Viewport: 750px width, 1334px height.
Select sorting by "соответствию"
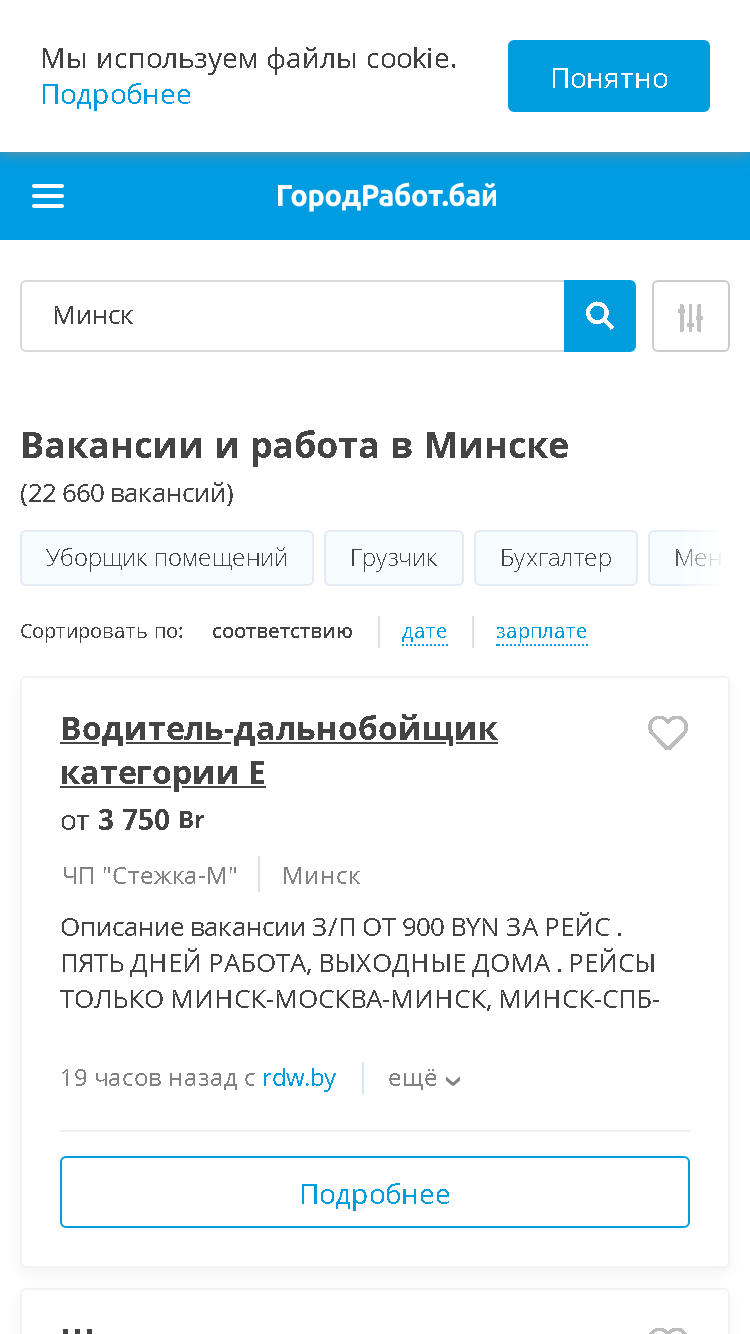282,632
